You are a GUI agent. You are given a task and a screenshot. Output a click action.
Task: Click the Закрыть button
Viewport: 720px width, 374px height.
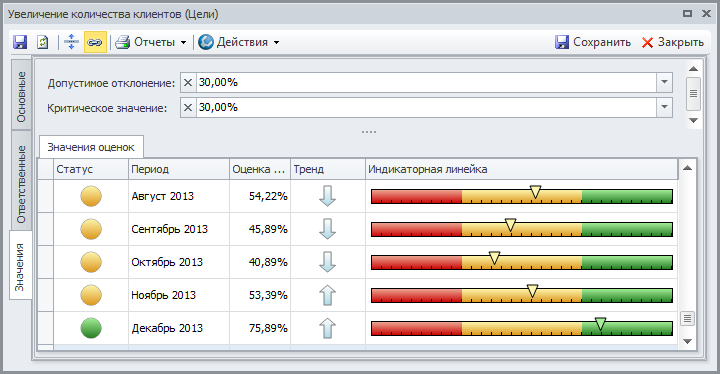click(673, 42)
